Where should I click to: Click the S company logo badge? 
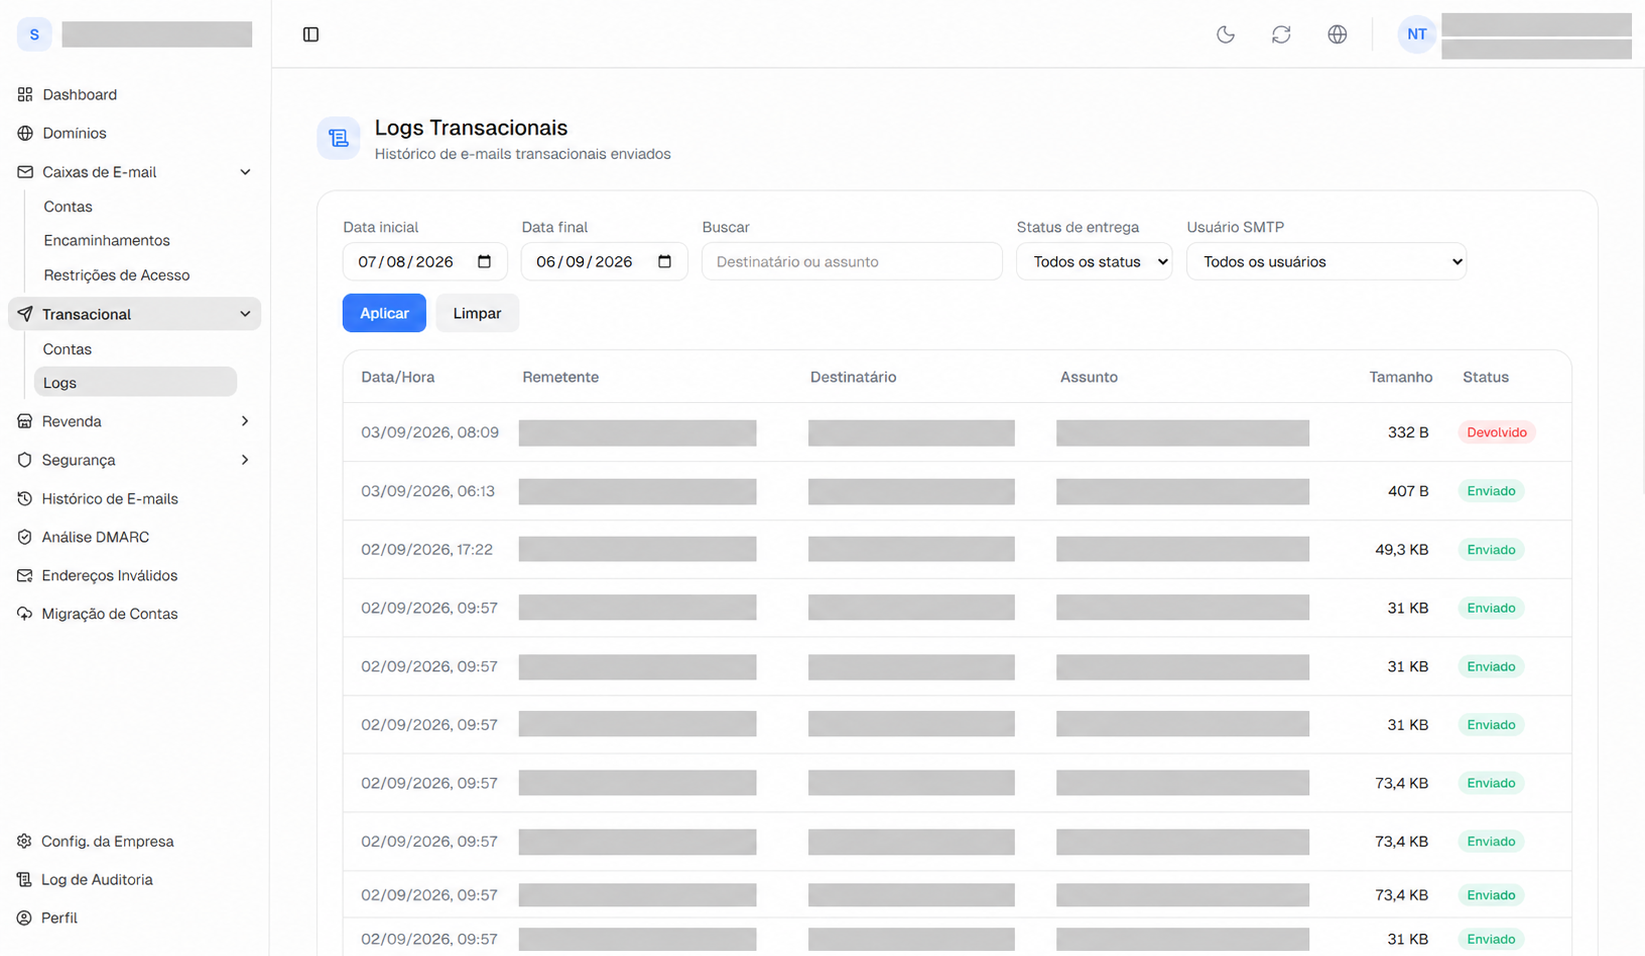[x=34, y=34]
